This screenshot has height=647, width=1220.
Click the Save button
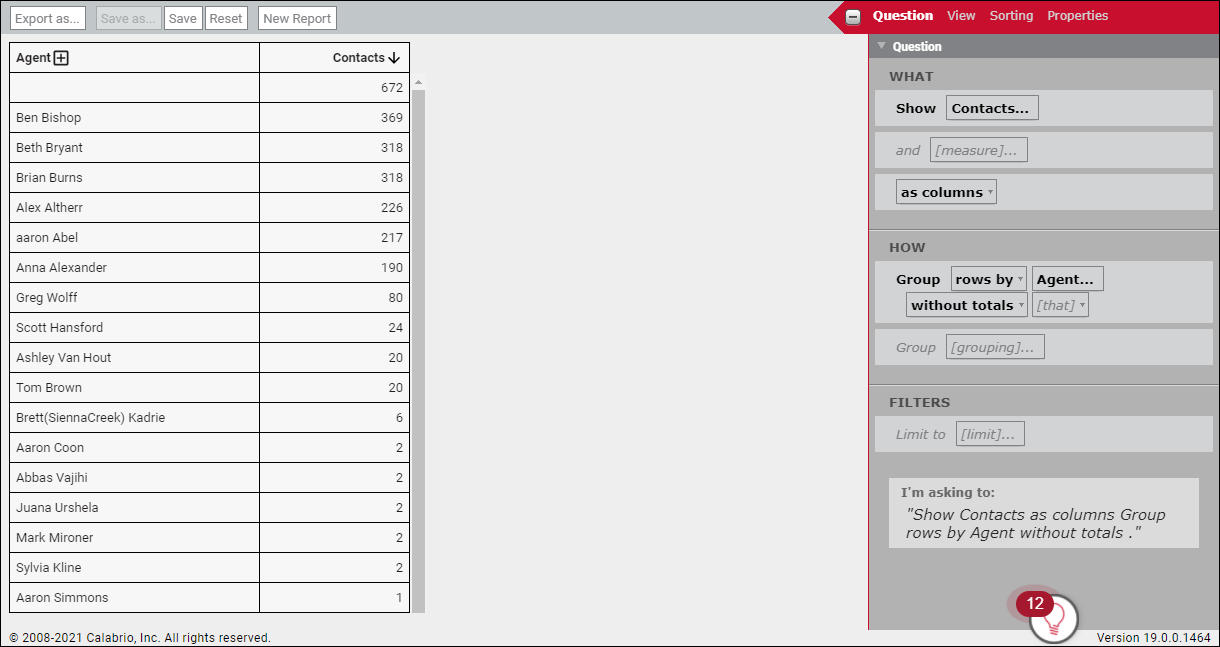(x=183, y=18)
